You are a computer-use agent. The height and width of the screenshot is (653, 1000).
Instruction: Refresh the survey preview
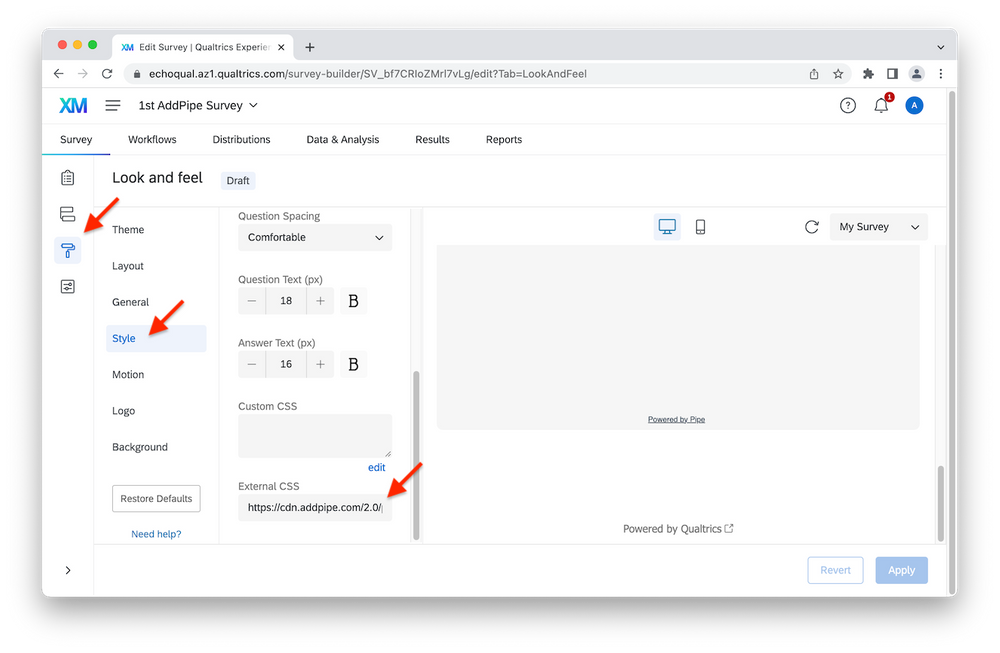[812, 227]
